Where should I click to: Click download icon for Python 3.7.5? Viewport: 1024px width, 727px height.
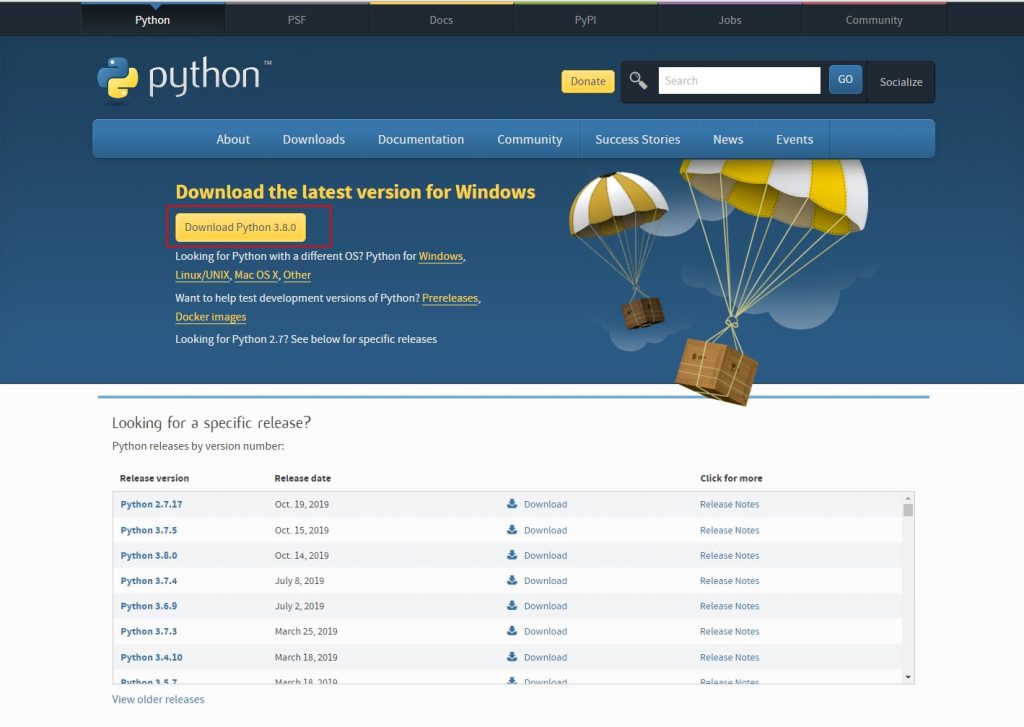click(x=512, y=530)
